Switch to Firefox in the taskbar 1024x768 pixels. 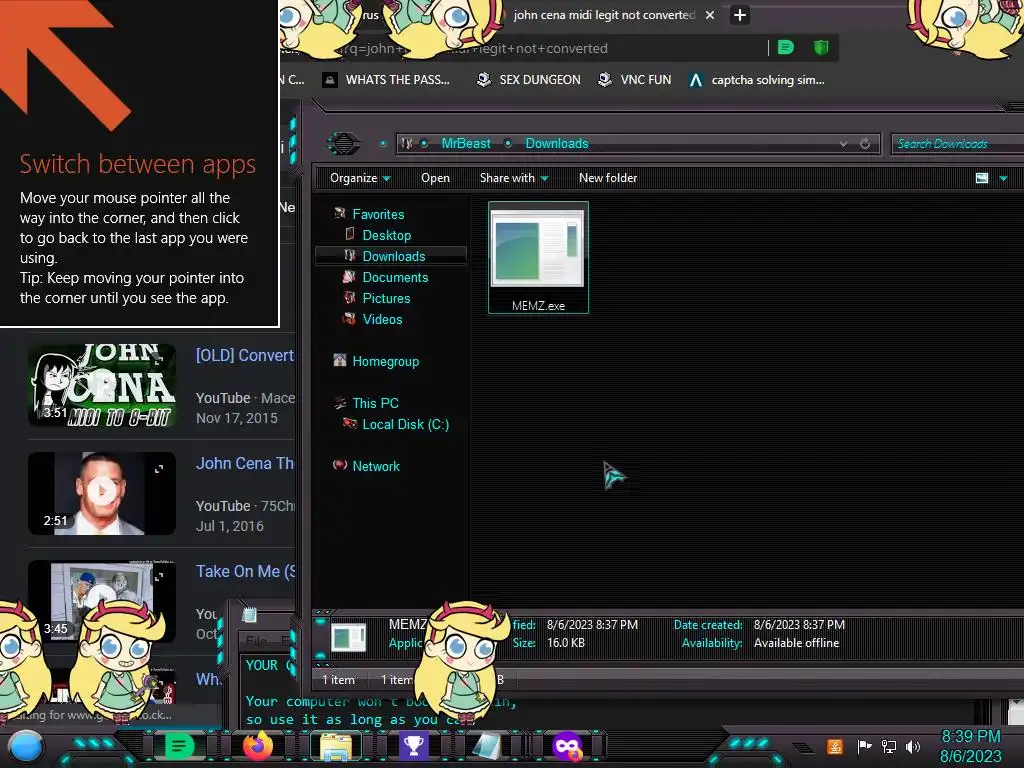(x=257, y=746)
